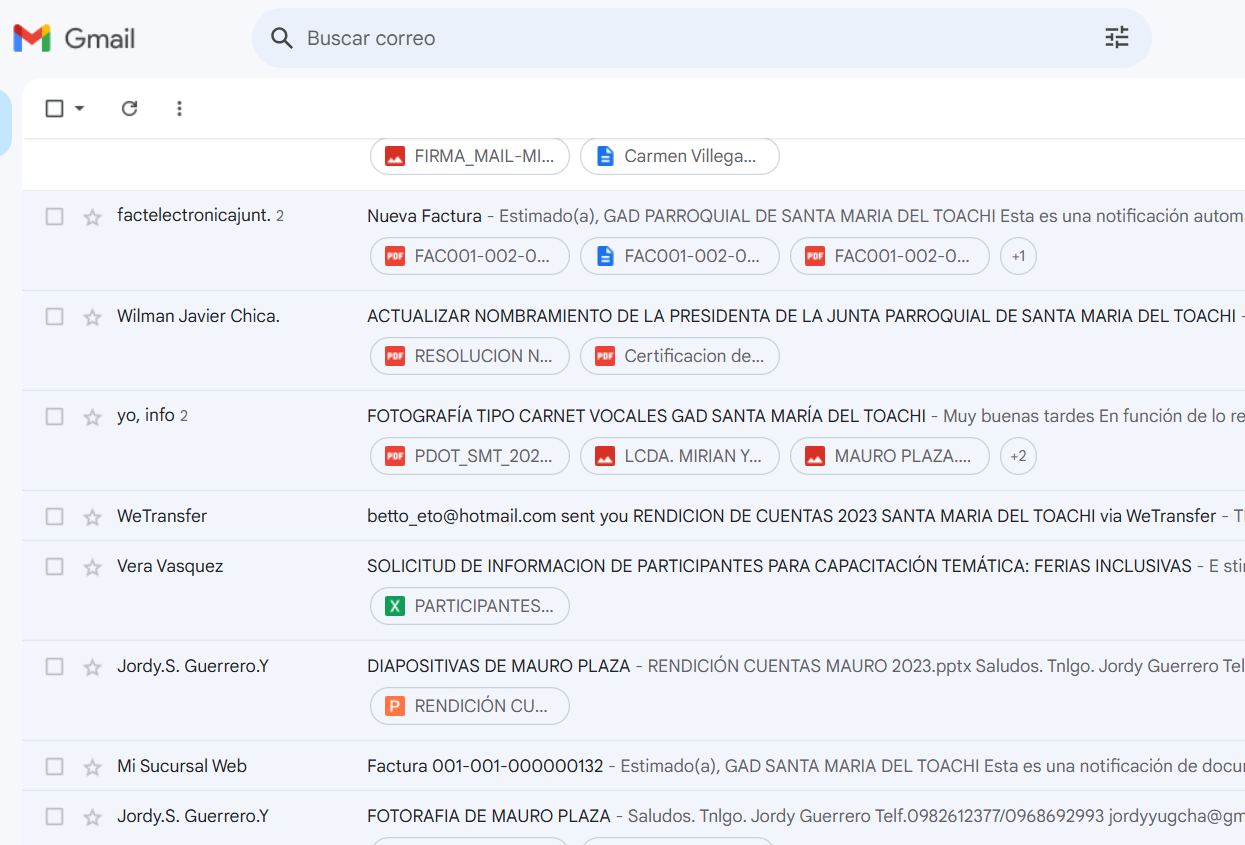Select the factelectronicajunt email checkbox
The width and height of the screenshot is (1245, 845).
(55, 216)
